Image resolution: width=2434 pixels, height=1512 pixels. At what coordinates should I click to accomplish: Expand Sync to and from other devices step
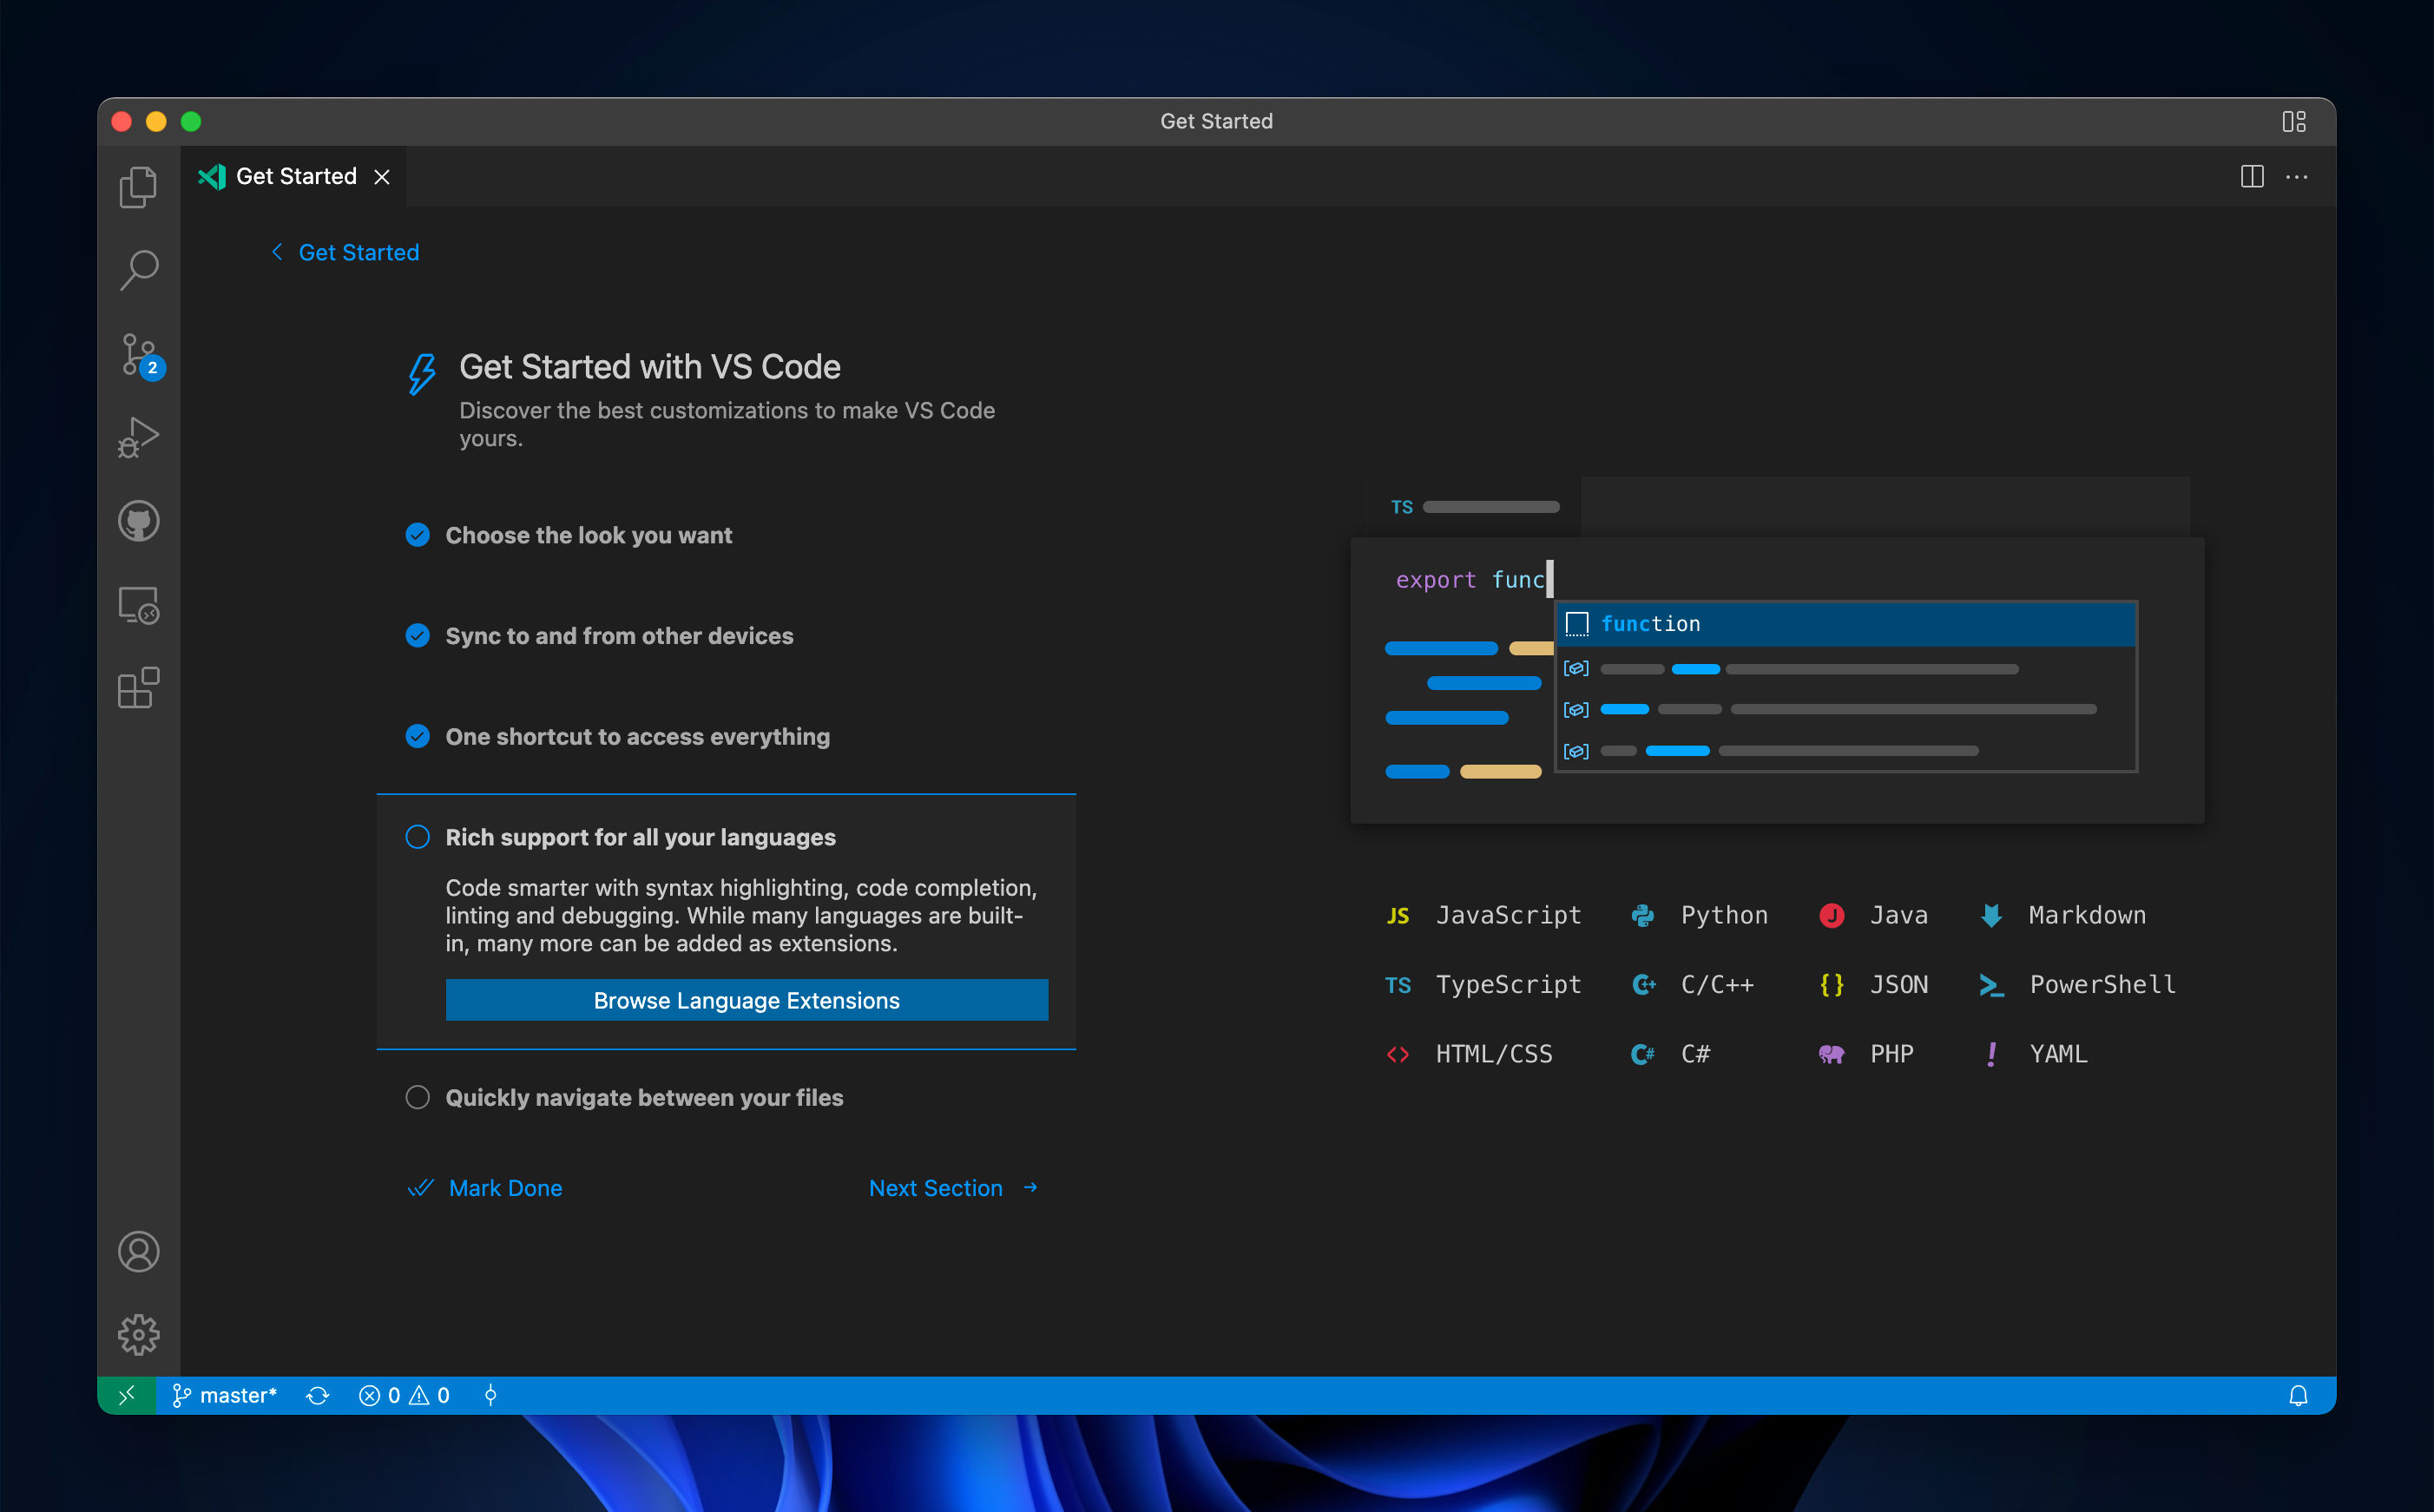(619, 635)
